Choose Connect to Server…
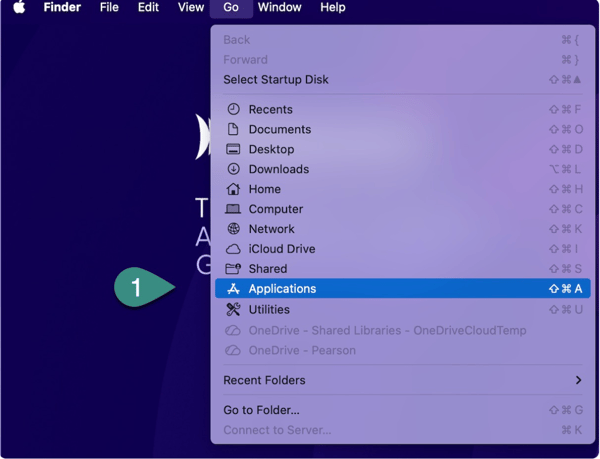Screen dimensions: 600x459 pyautogui.click(x=403, y=430)
